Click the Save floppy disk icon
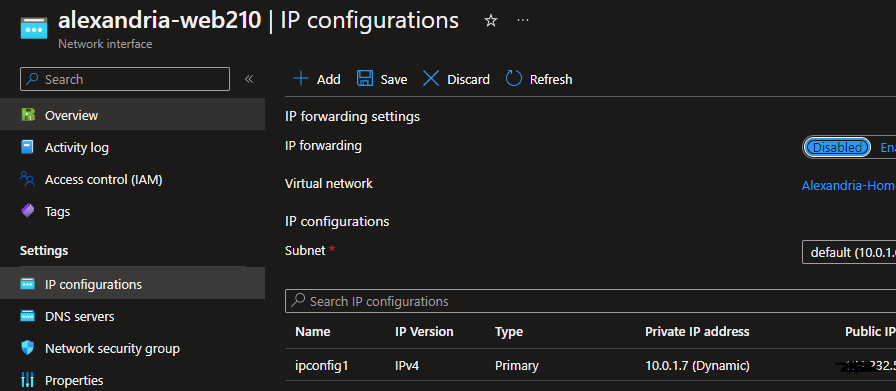The width and height of the screenshot is (896, 391). coord(365,79)
